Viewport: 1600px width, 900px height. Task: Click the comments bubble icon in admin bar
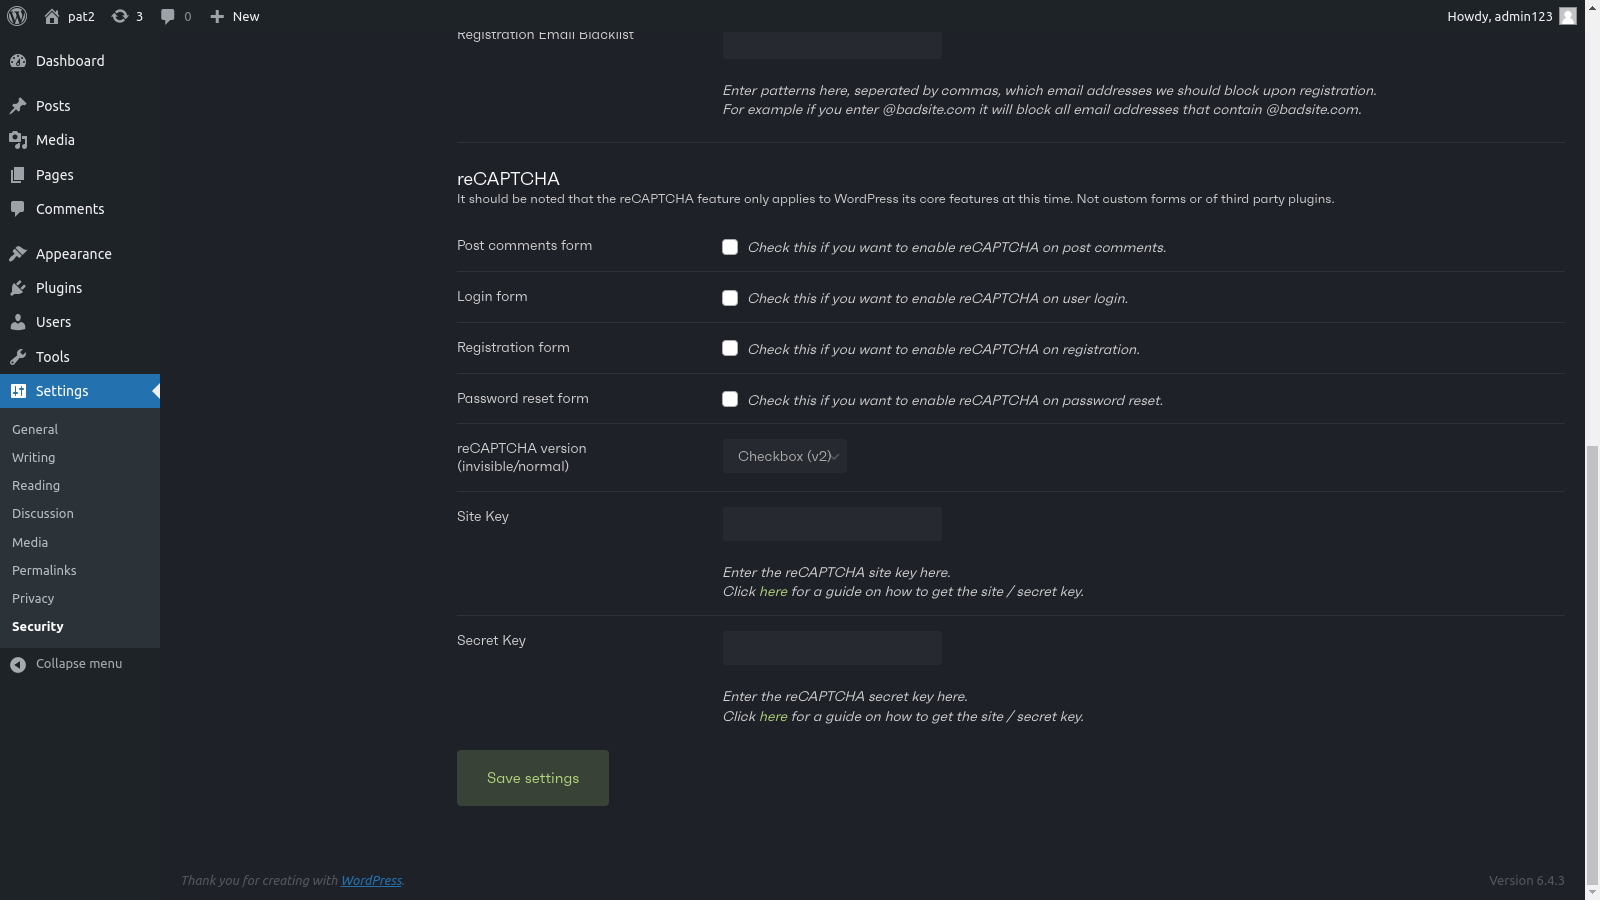pos(175,16)
